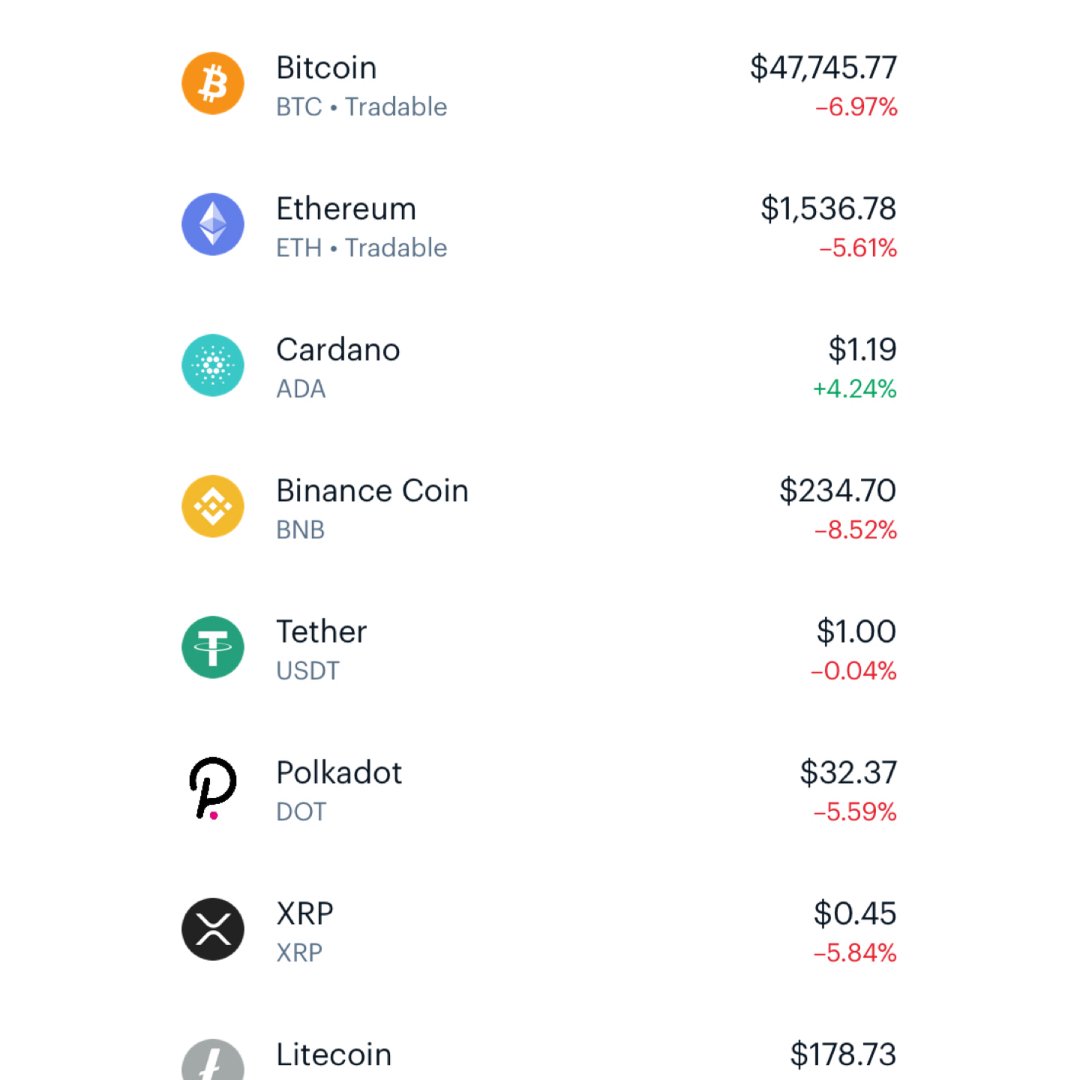1080x1080 pixels.
Task: Tap the orange Bitcoin logo icon
Action: point(212,84)
